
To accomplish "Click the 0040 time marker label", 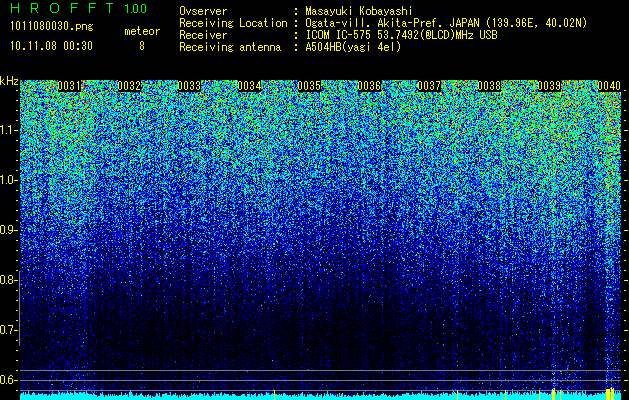I will [x=609, y=86].
